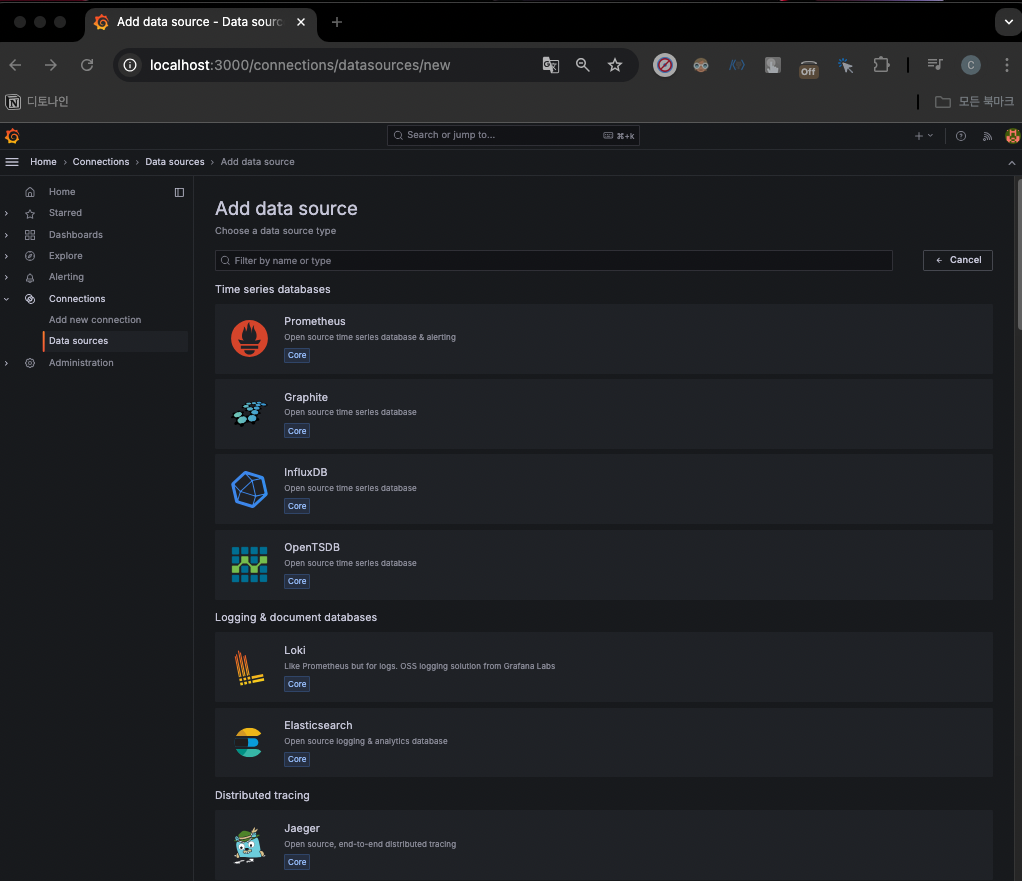Click the Elasticsearch title text

(318, 725)
